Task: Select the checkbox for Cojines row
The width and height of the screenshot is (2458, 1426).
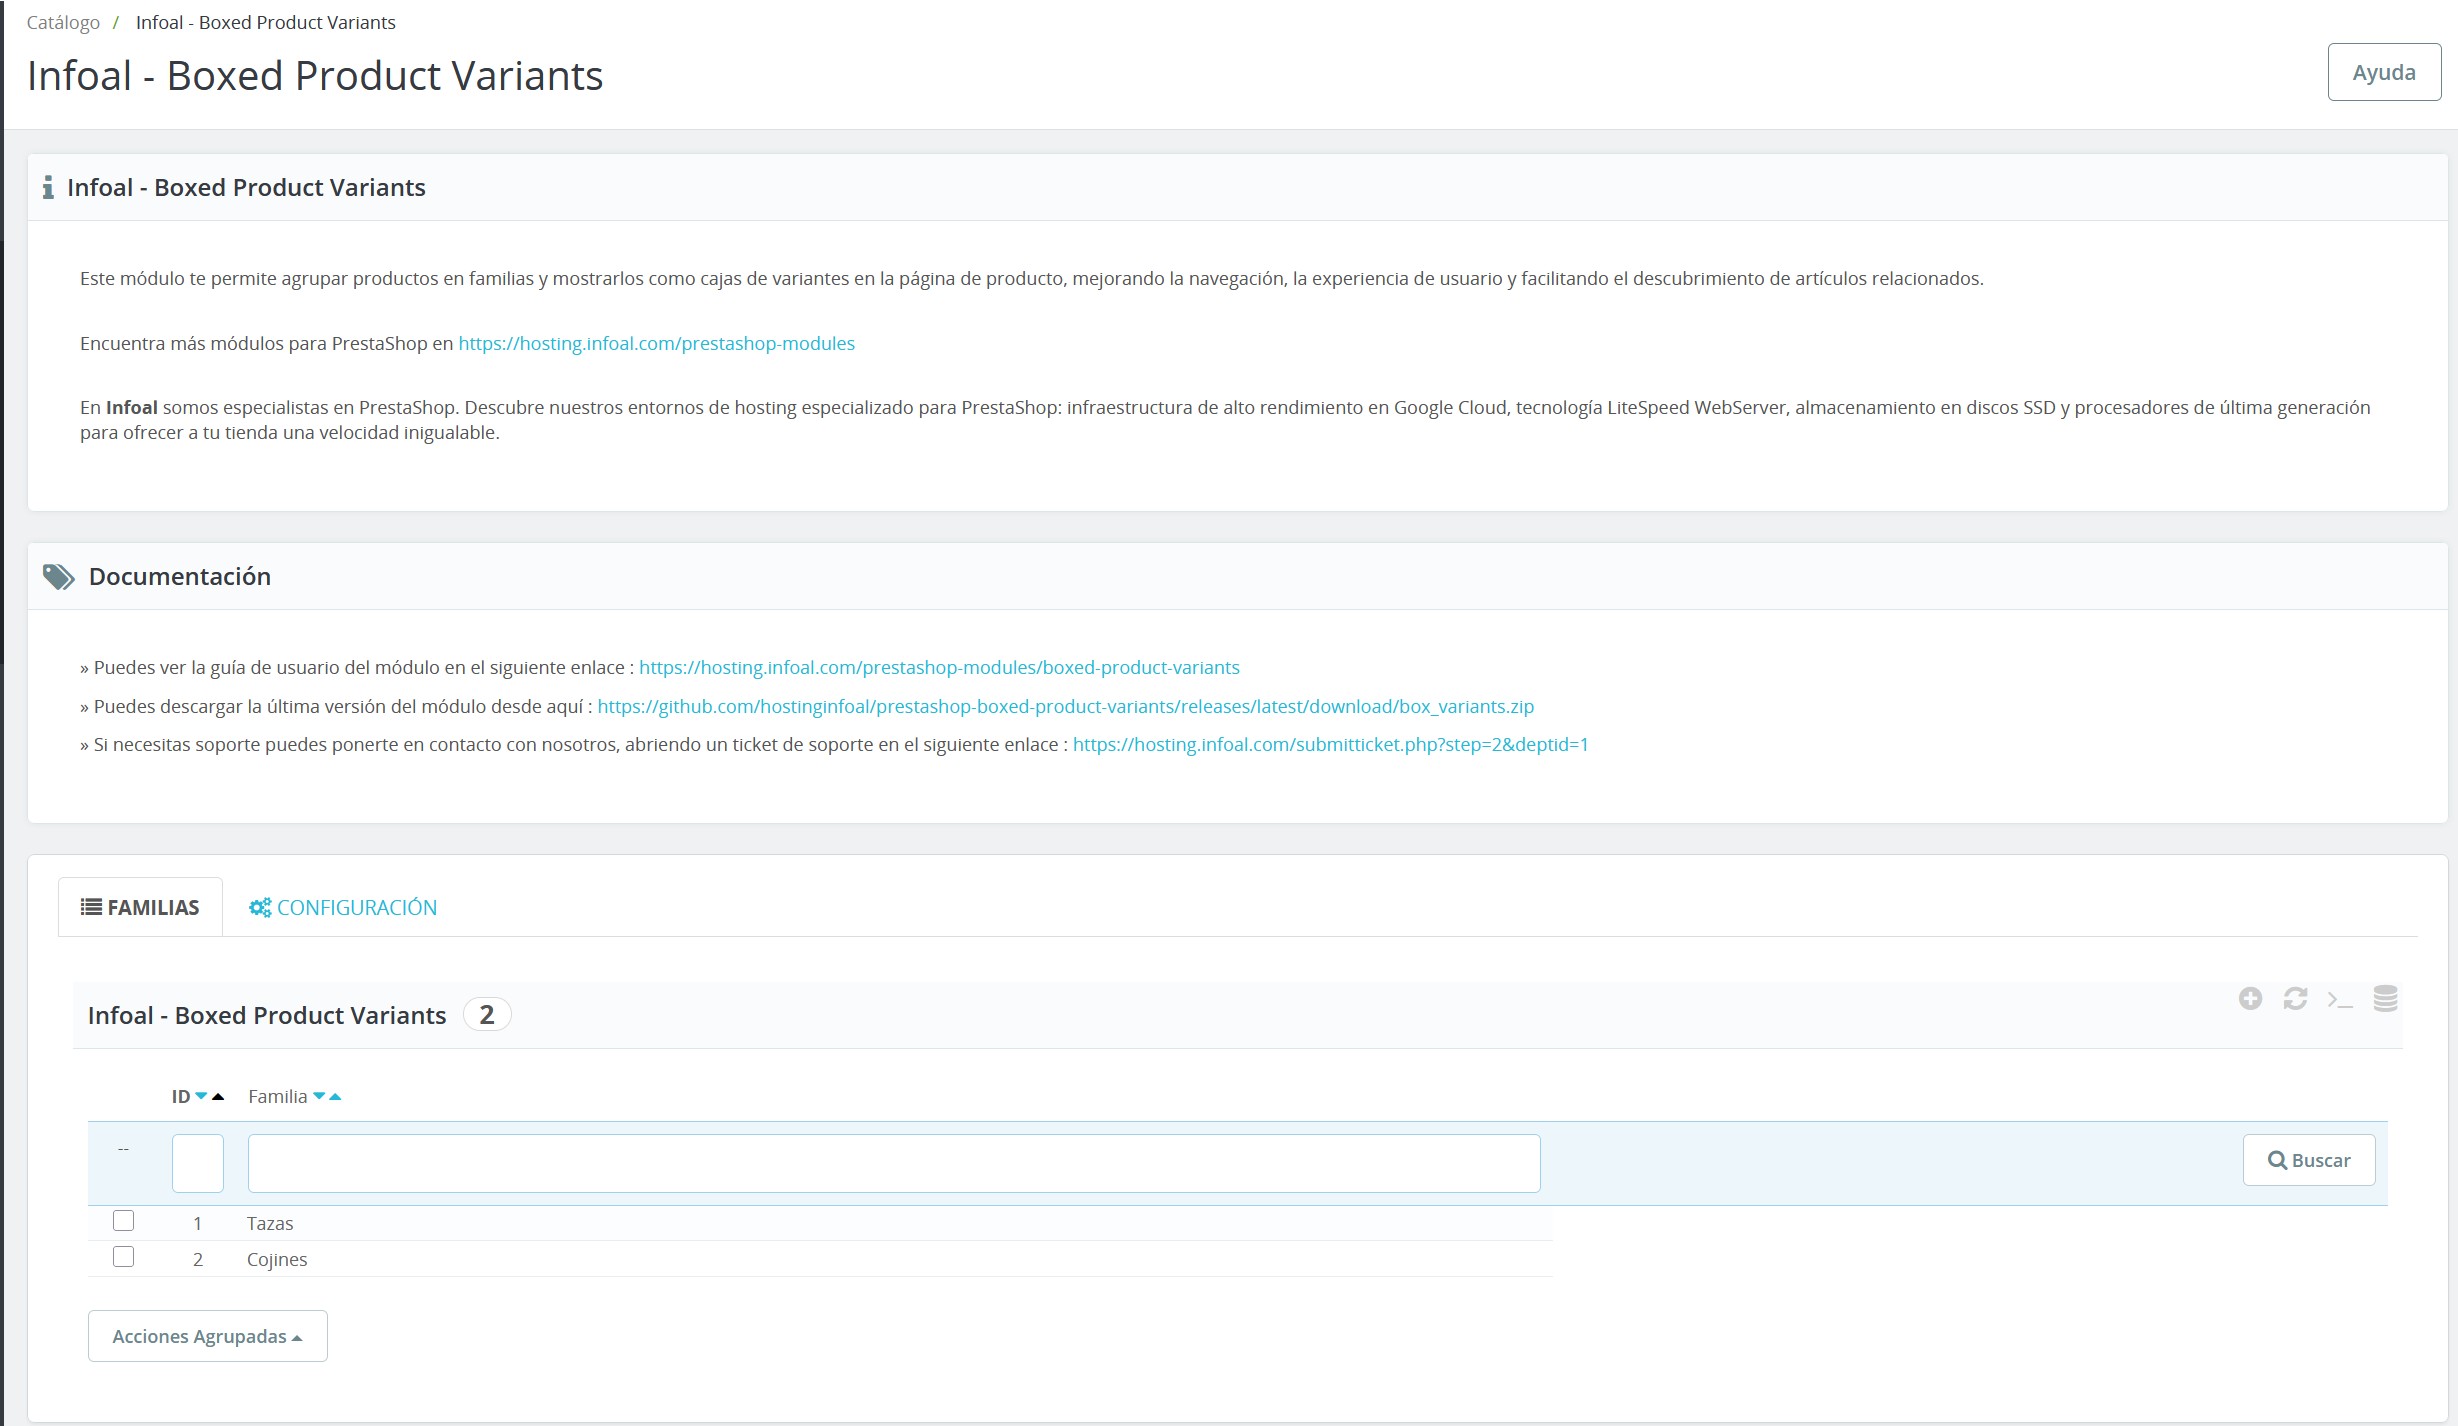Action: tap(123, 1257)
